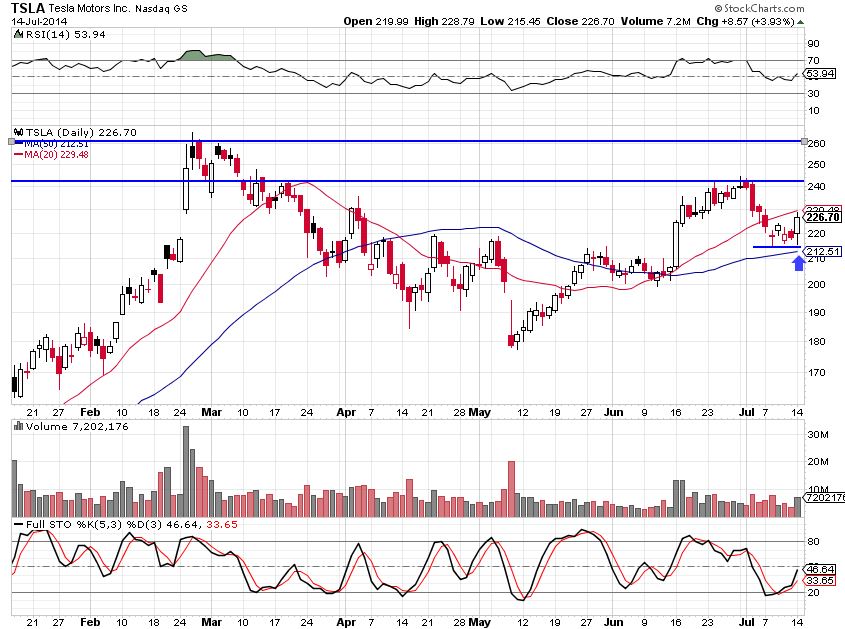Click the 250 price axis label

(x=816, y=164)
